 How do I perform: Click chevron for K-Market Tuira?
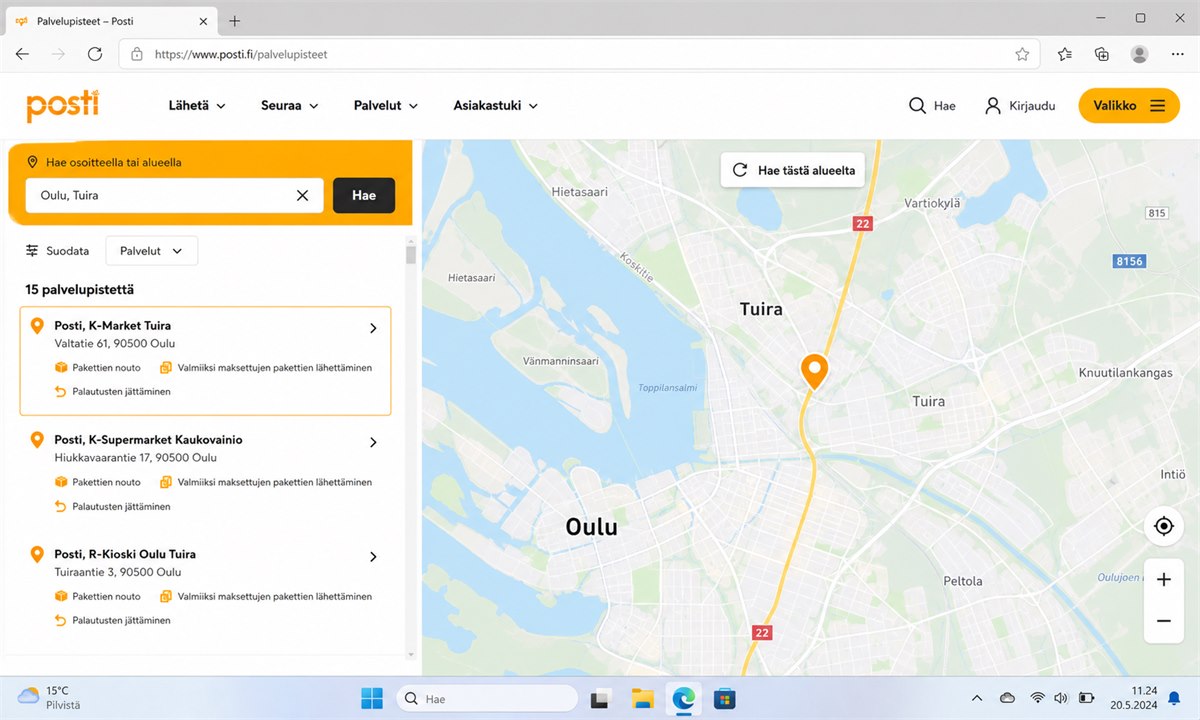pyautogui.click(x=373, y=328)
